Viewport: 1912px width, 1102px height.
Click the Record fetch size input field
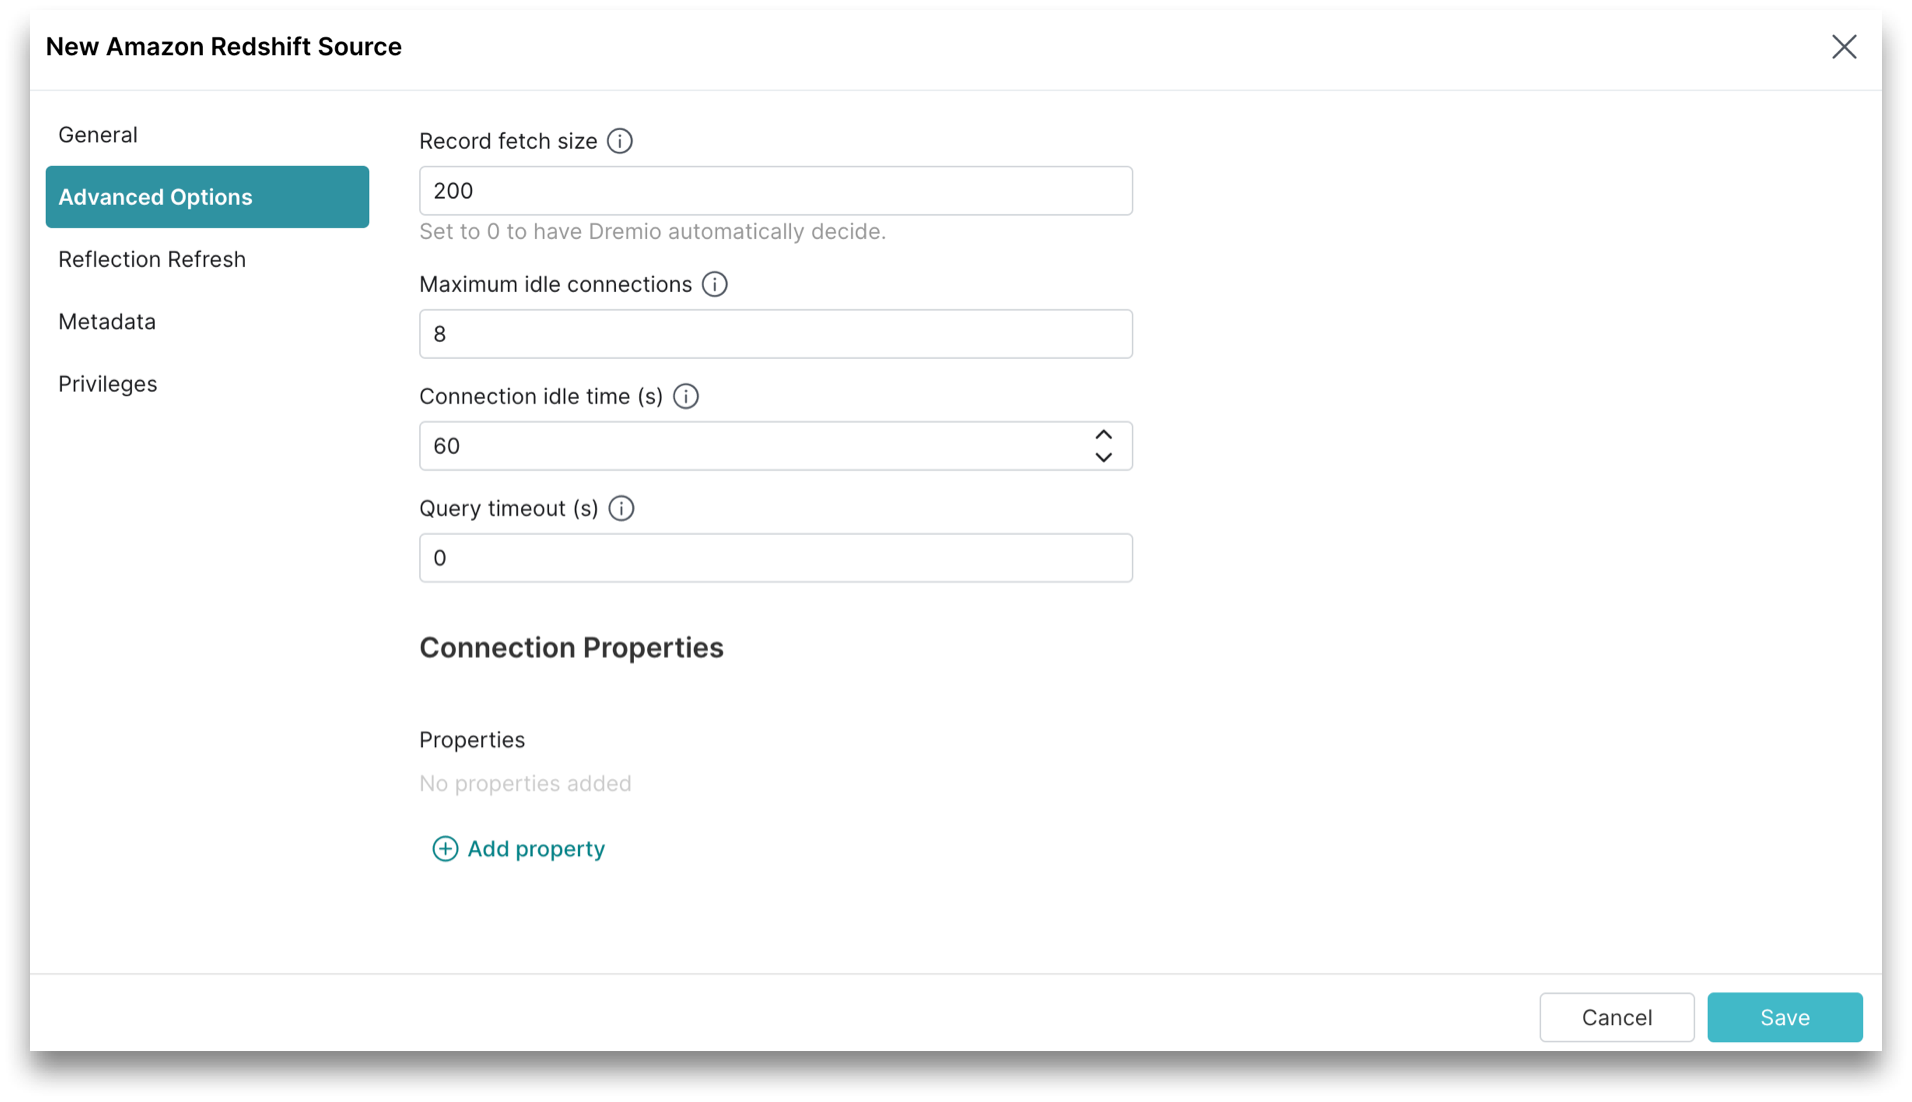pos(775,190)
